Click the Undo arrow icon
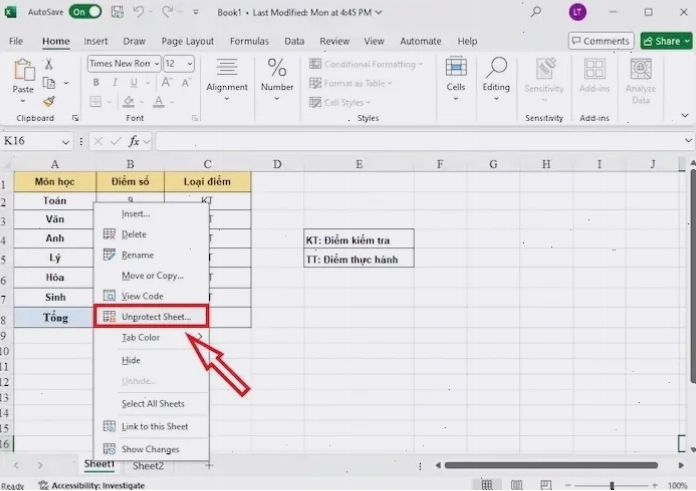The width and height of the screenshot is (696, 491). tap(138, 12)
